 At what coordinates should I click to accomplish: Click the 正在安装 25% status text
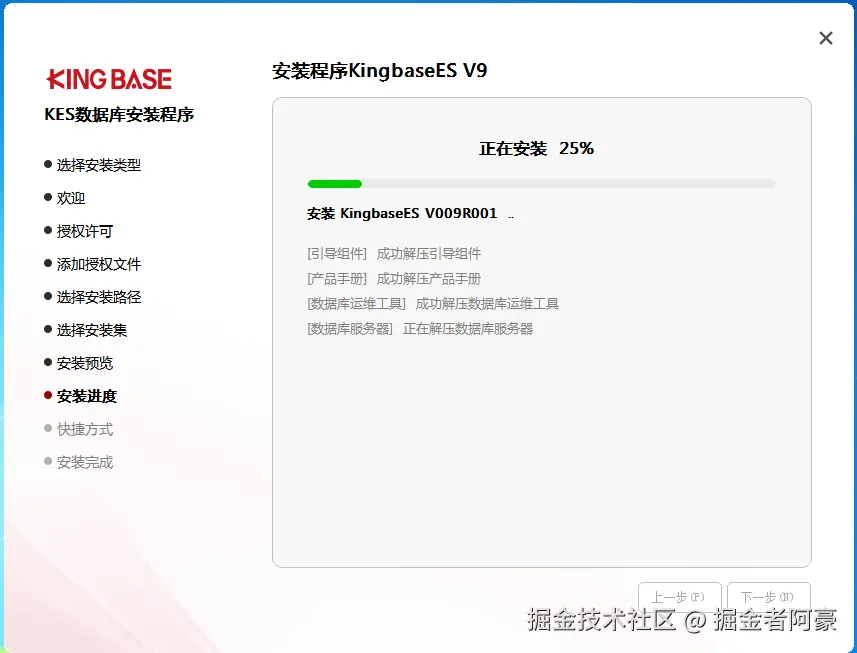click(x=537, y=149)
